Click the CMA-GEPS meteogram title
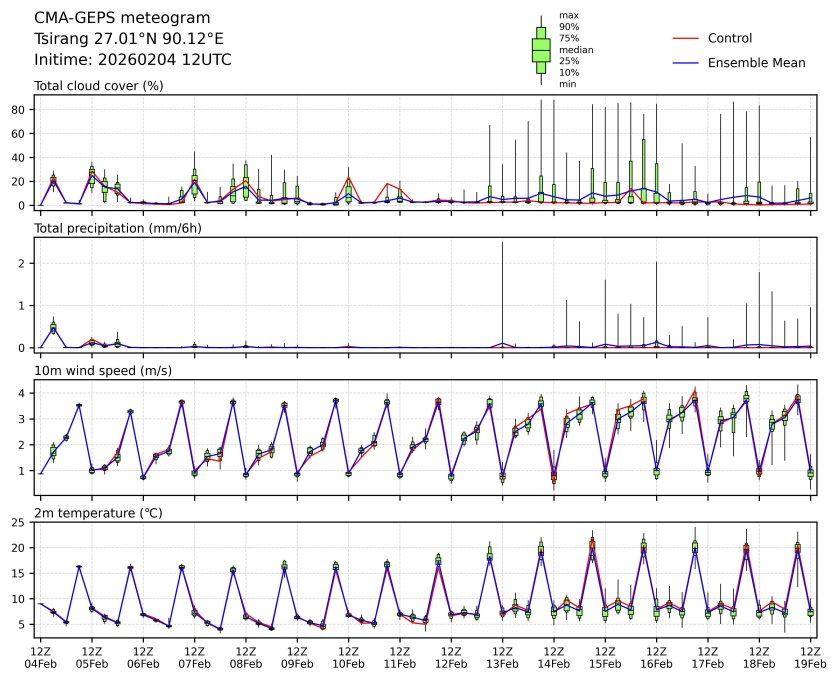The height and width of the screenshot is (681, 838). [x=122, y=18]
